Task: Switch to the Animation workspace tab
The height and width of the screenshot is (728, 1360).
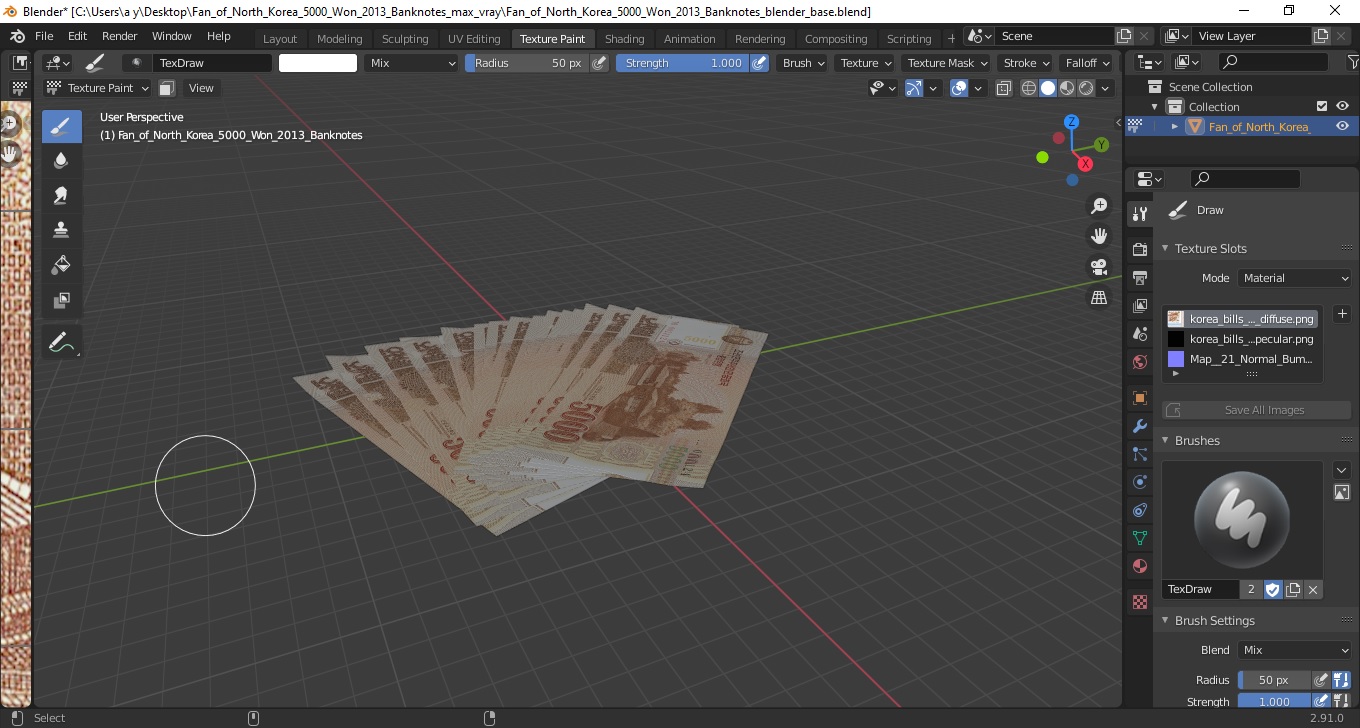Action: coord(690,39)
